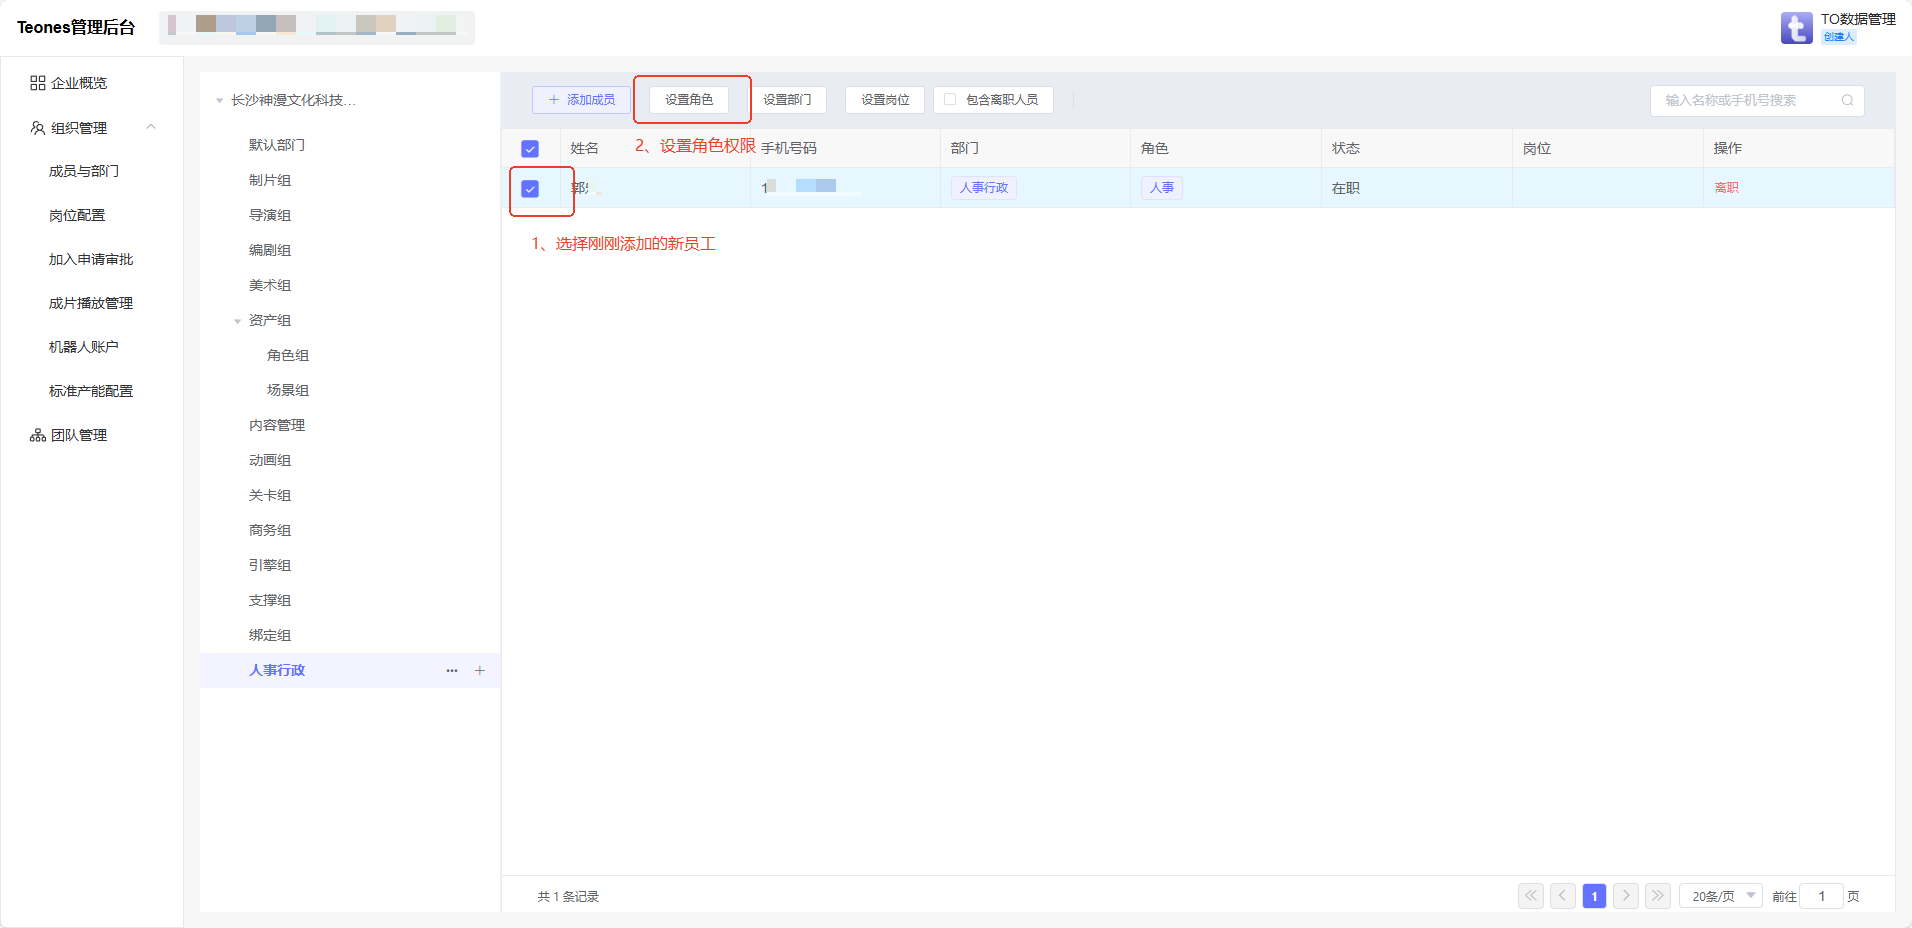The image size is (1912, 928).
Task: Go to the first page arrow
Action: (x=1531, y=896)
